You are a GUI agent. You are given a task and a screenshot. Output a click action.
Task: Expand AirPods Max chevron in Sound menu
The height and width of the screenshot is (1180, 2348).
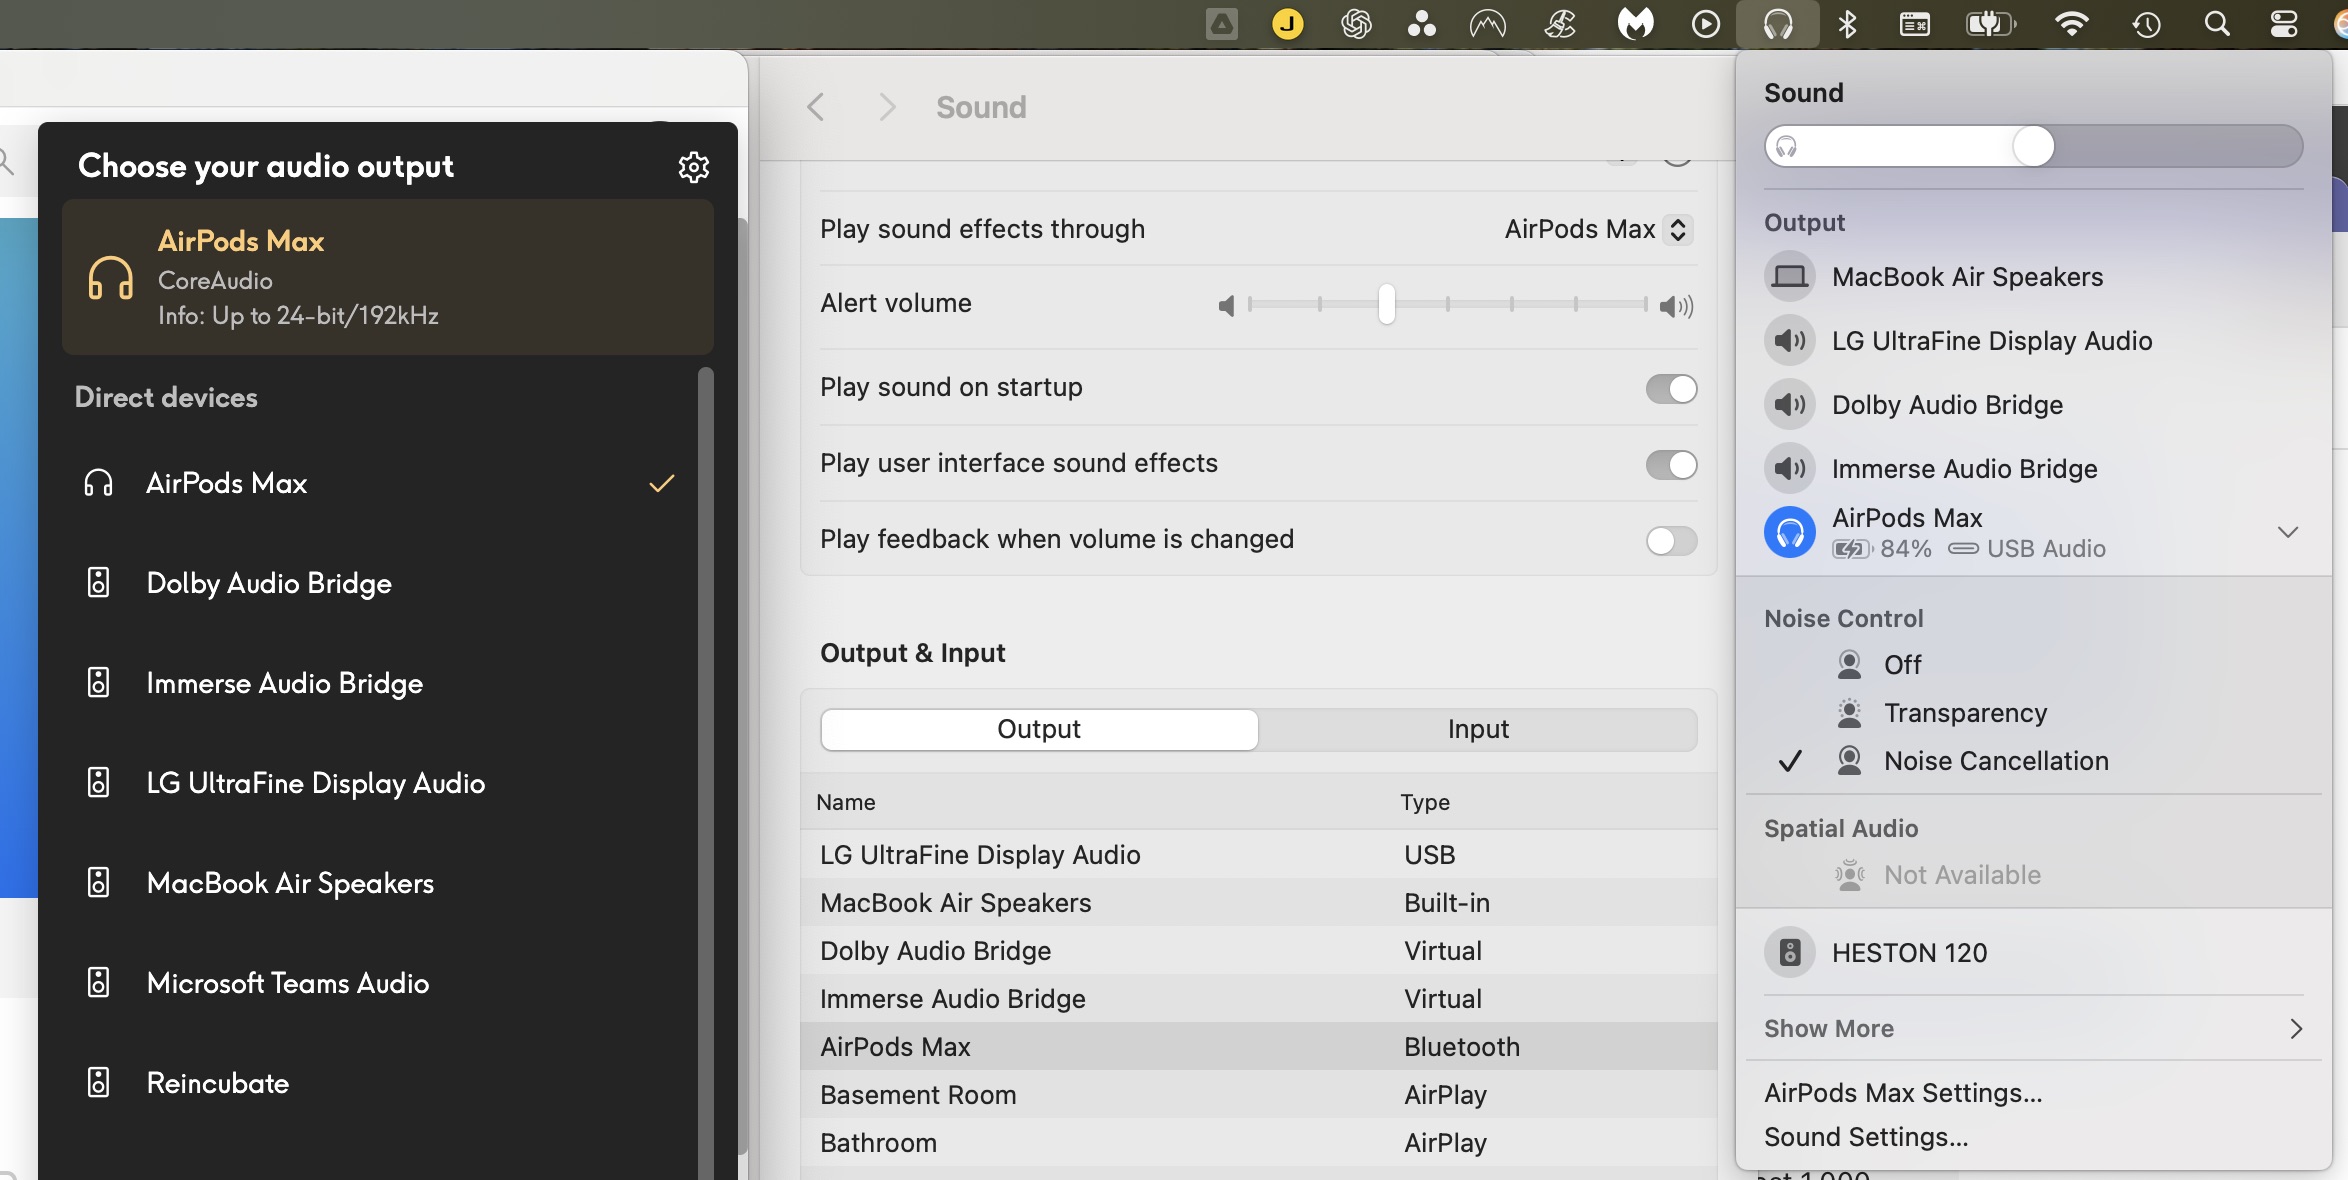click(x=2287, y=532)
